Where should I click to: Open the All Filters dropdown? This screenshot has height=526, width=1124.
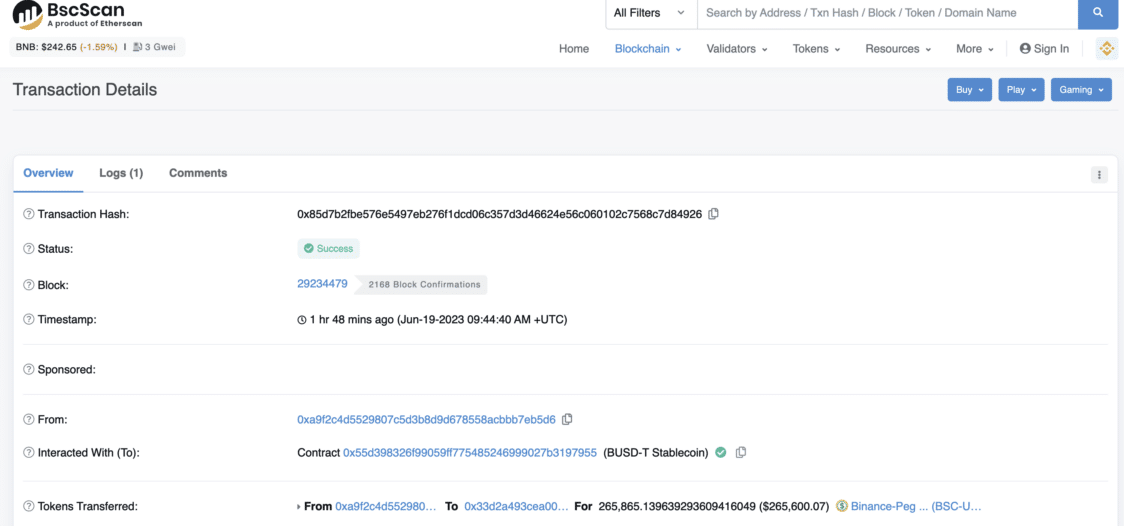650,13
